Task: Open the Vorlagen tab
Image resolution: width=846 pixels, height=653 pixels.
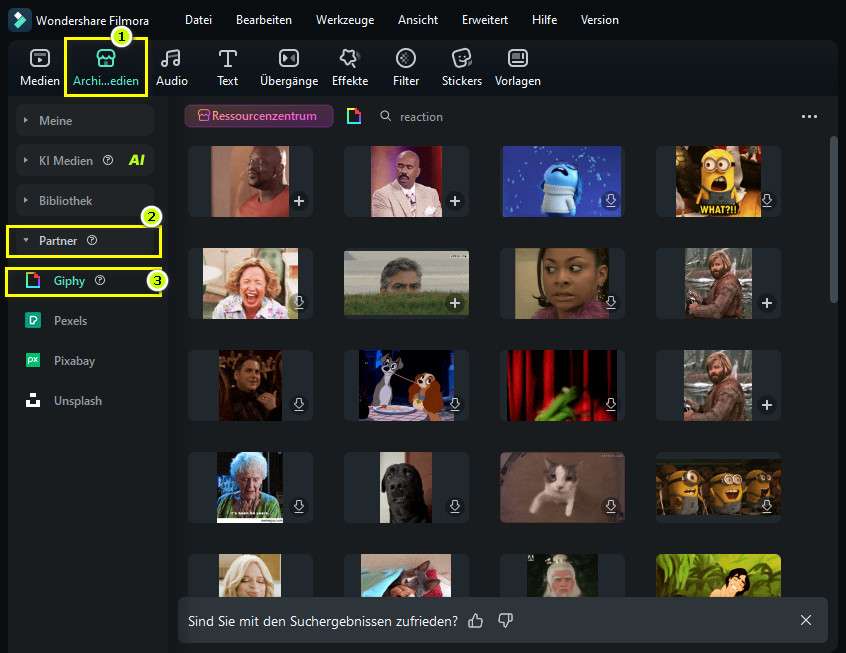Action: pyautogui.click(x=517, y=67)
